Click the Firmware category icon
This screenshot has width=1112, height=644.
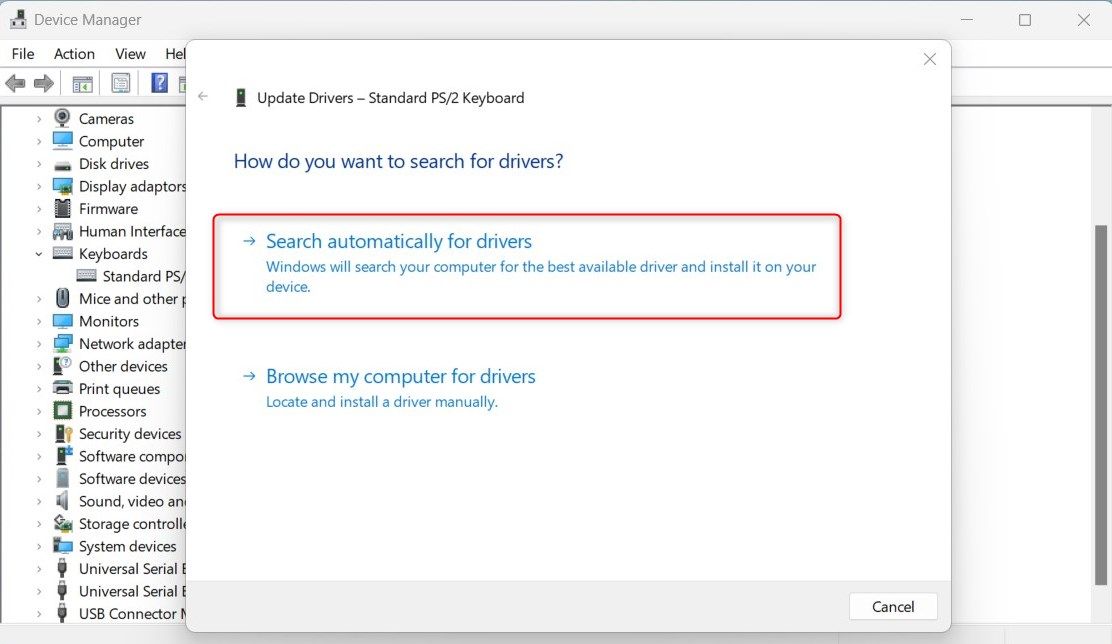[63, 208]
